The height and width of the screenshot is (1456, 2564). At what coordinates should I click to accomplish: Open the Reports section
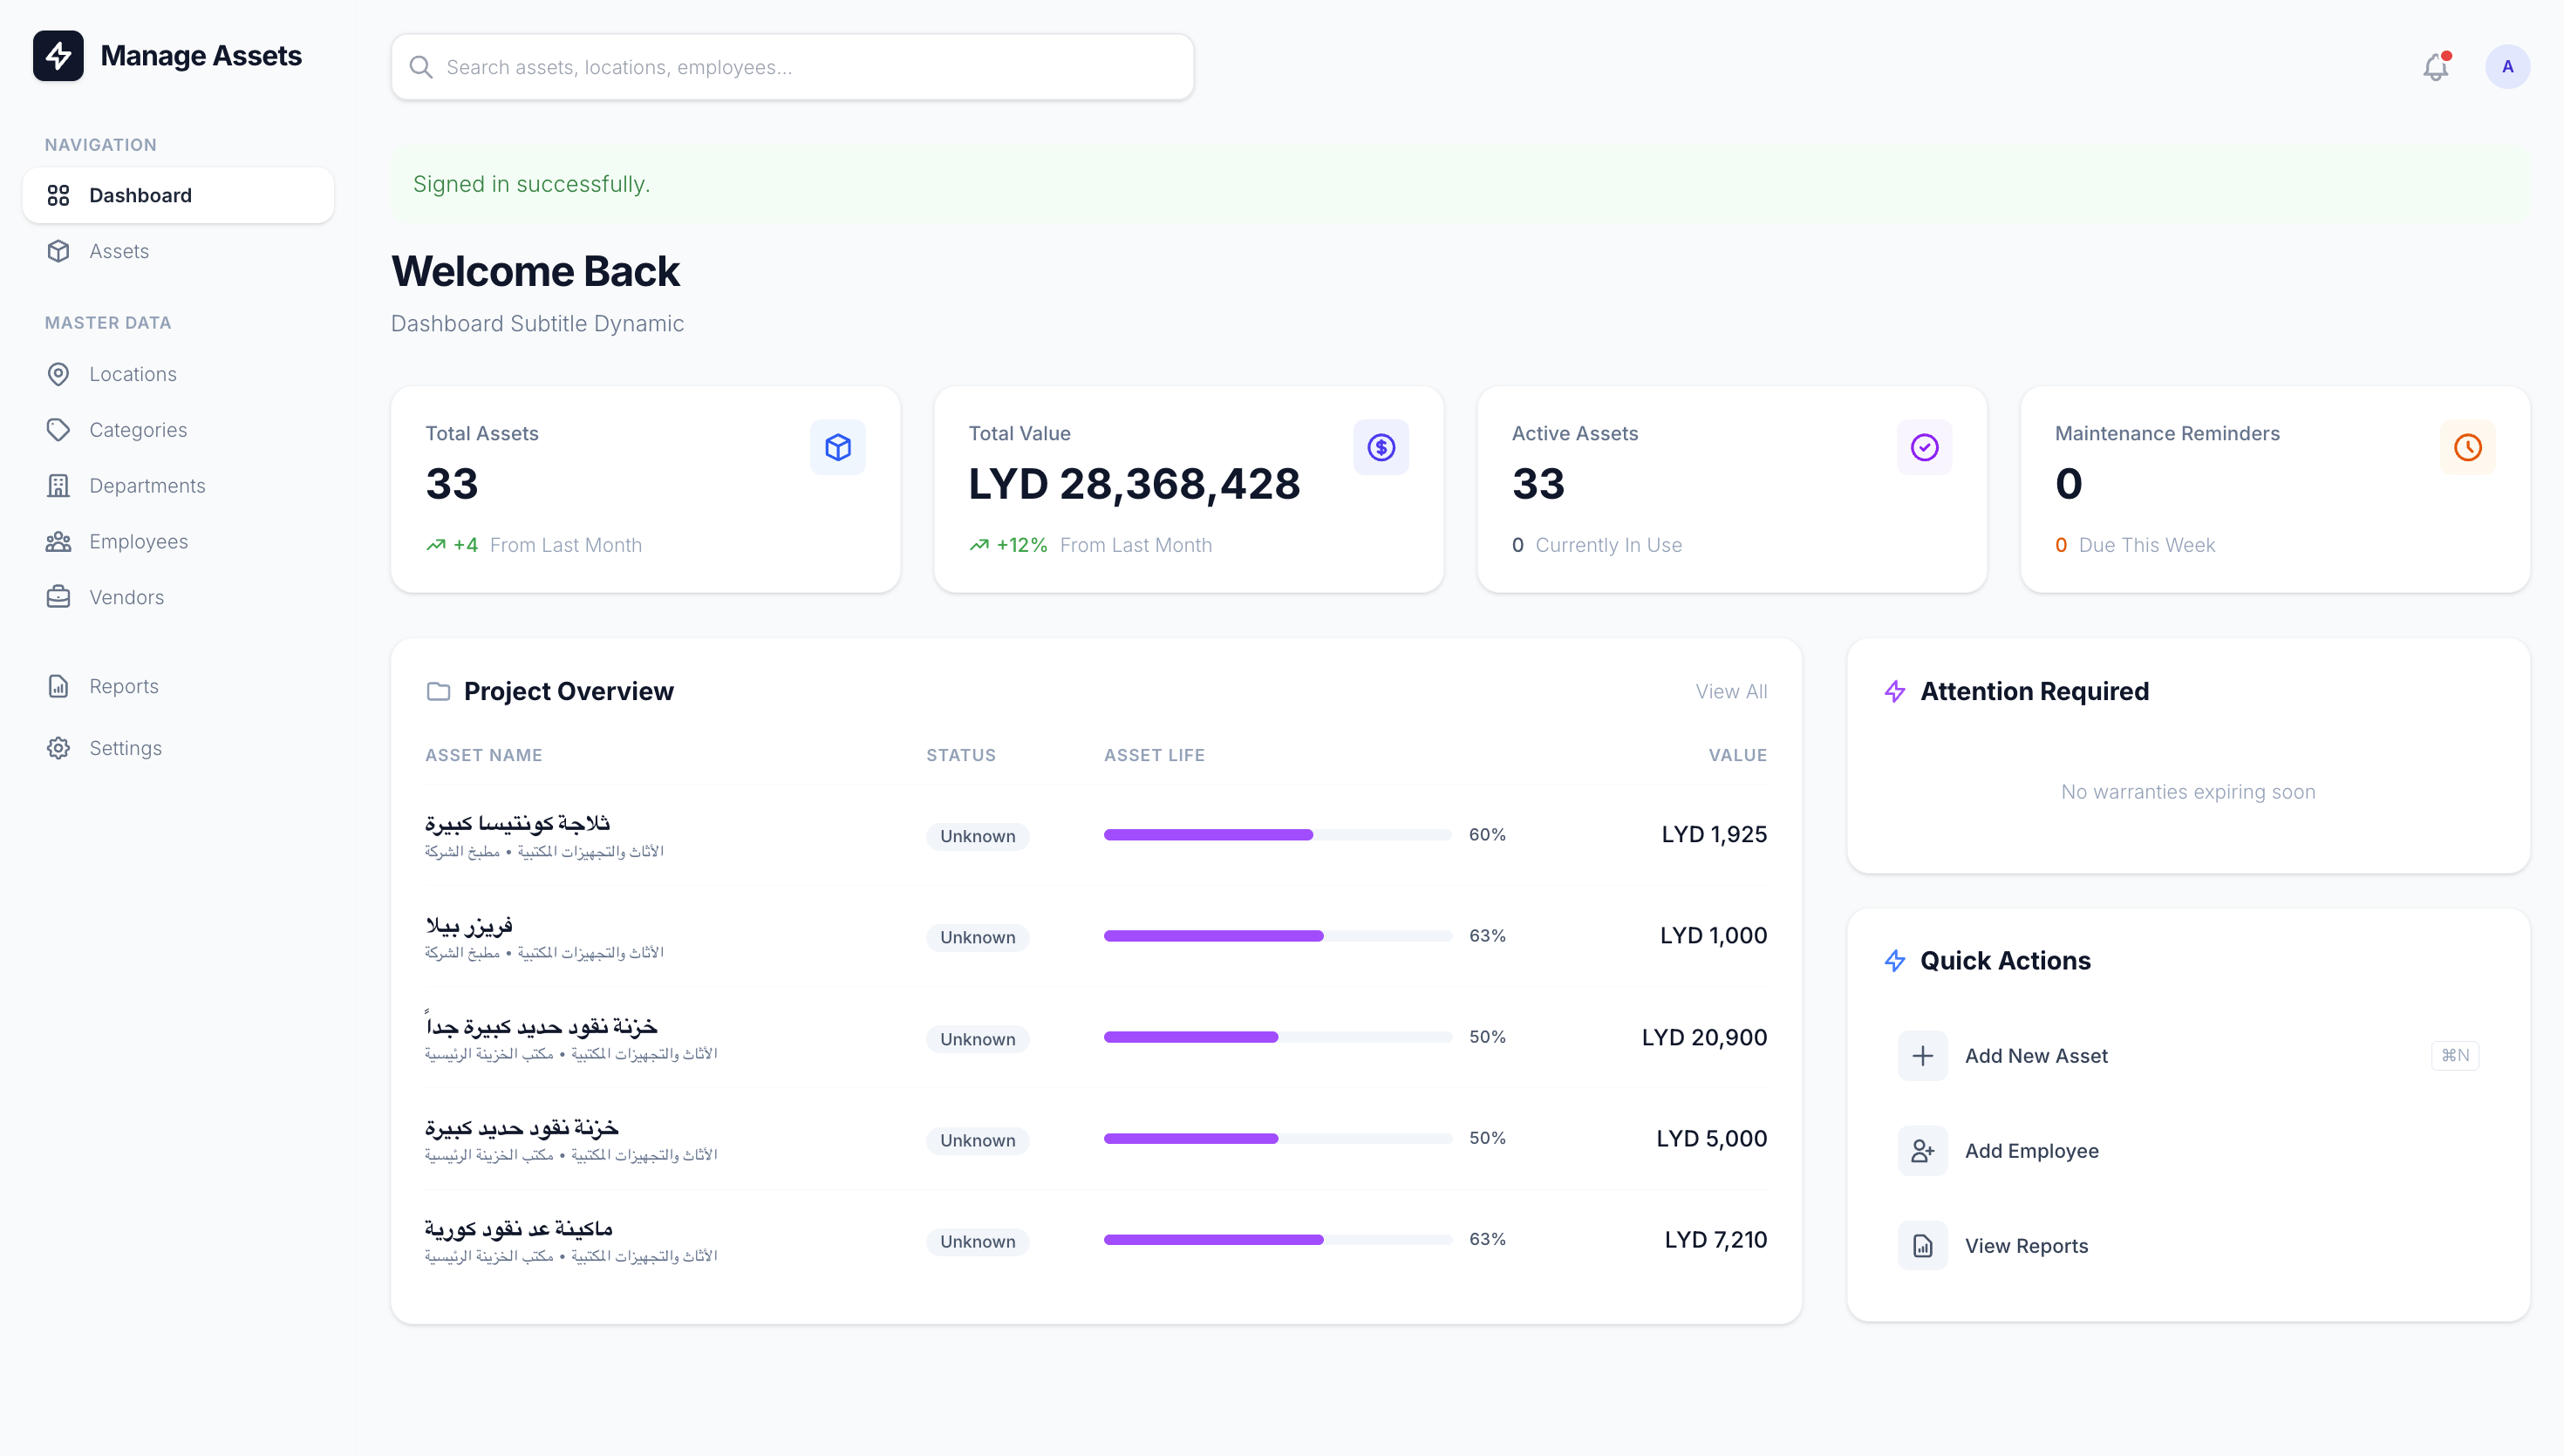click(x=123, y=686)
